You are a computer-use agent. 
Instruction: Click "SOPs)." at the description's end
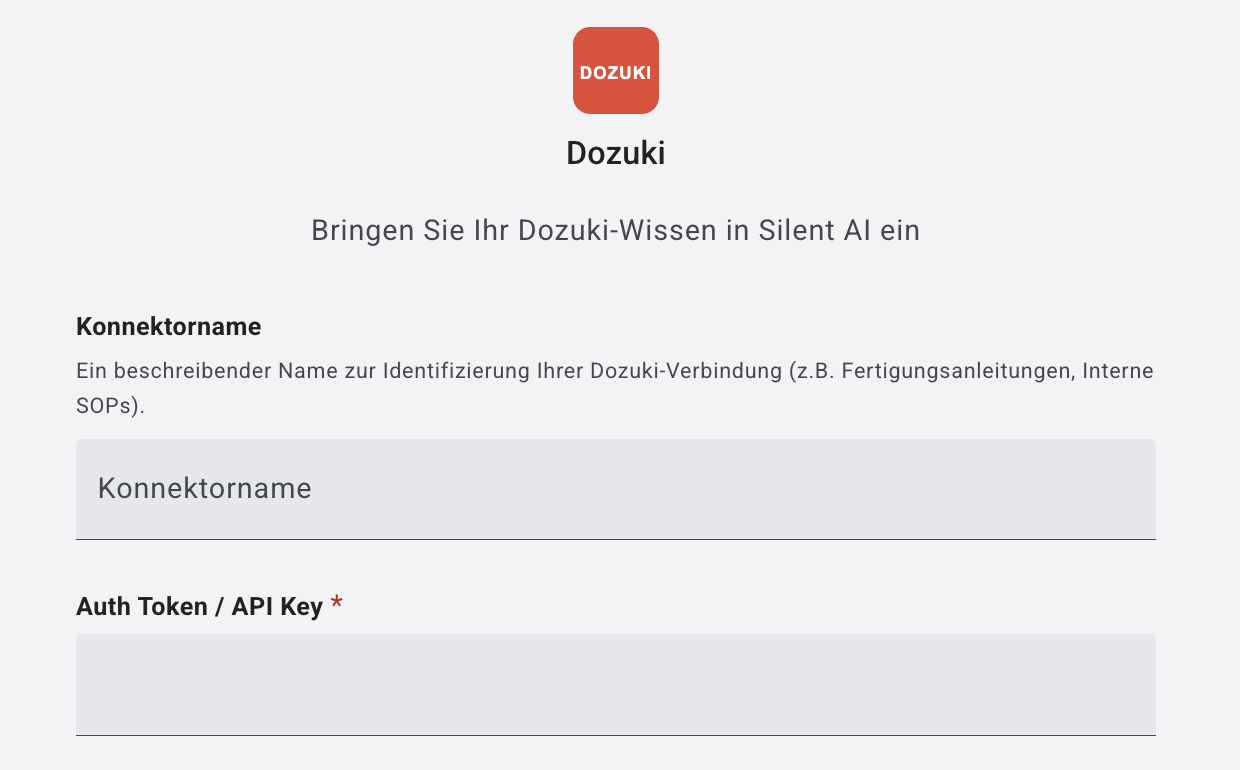110,409
